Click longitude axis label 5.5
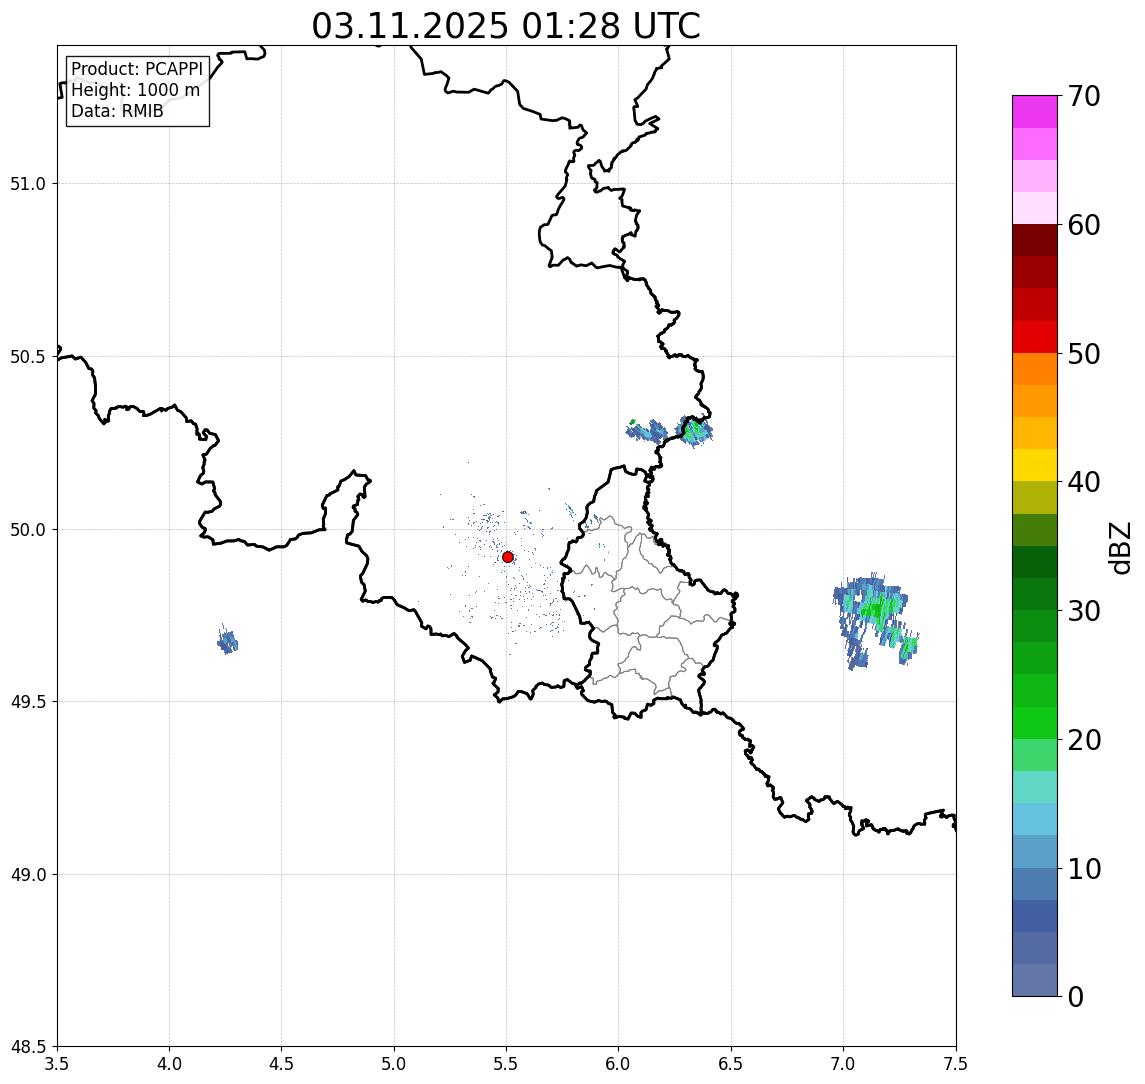The height and width of the screenshot is (1084, 1145). (x=507, y=1064)
